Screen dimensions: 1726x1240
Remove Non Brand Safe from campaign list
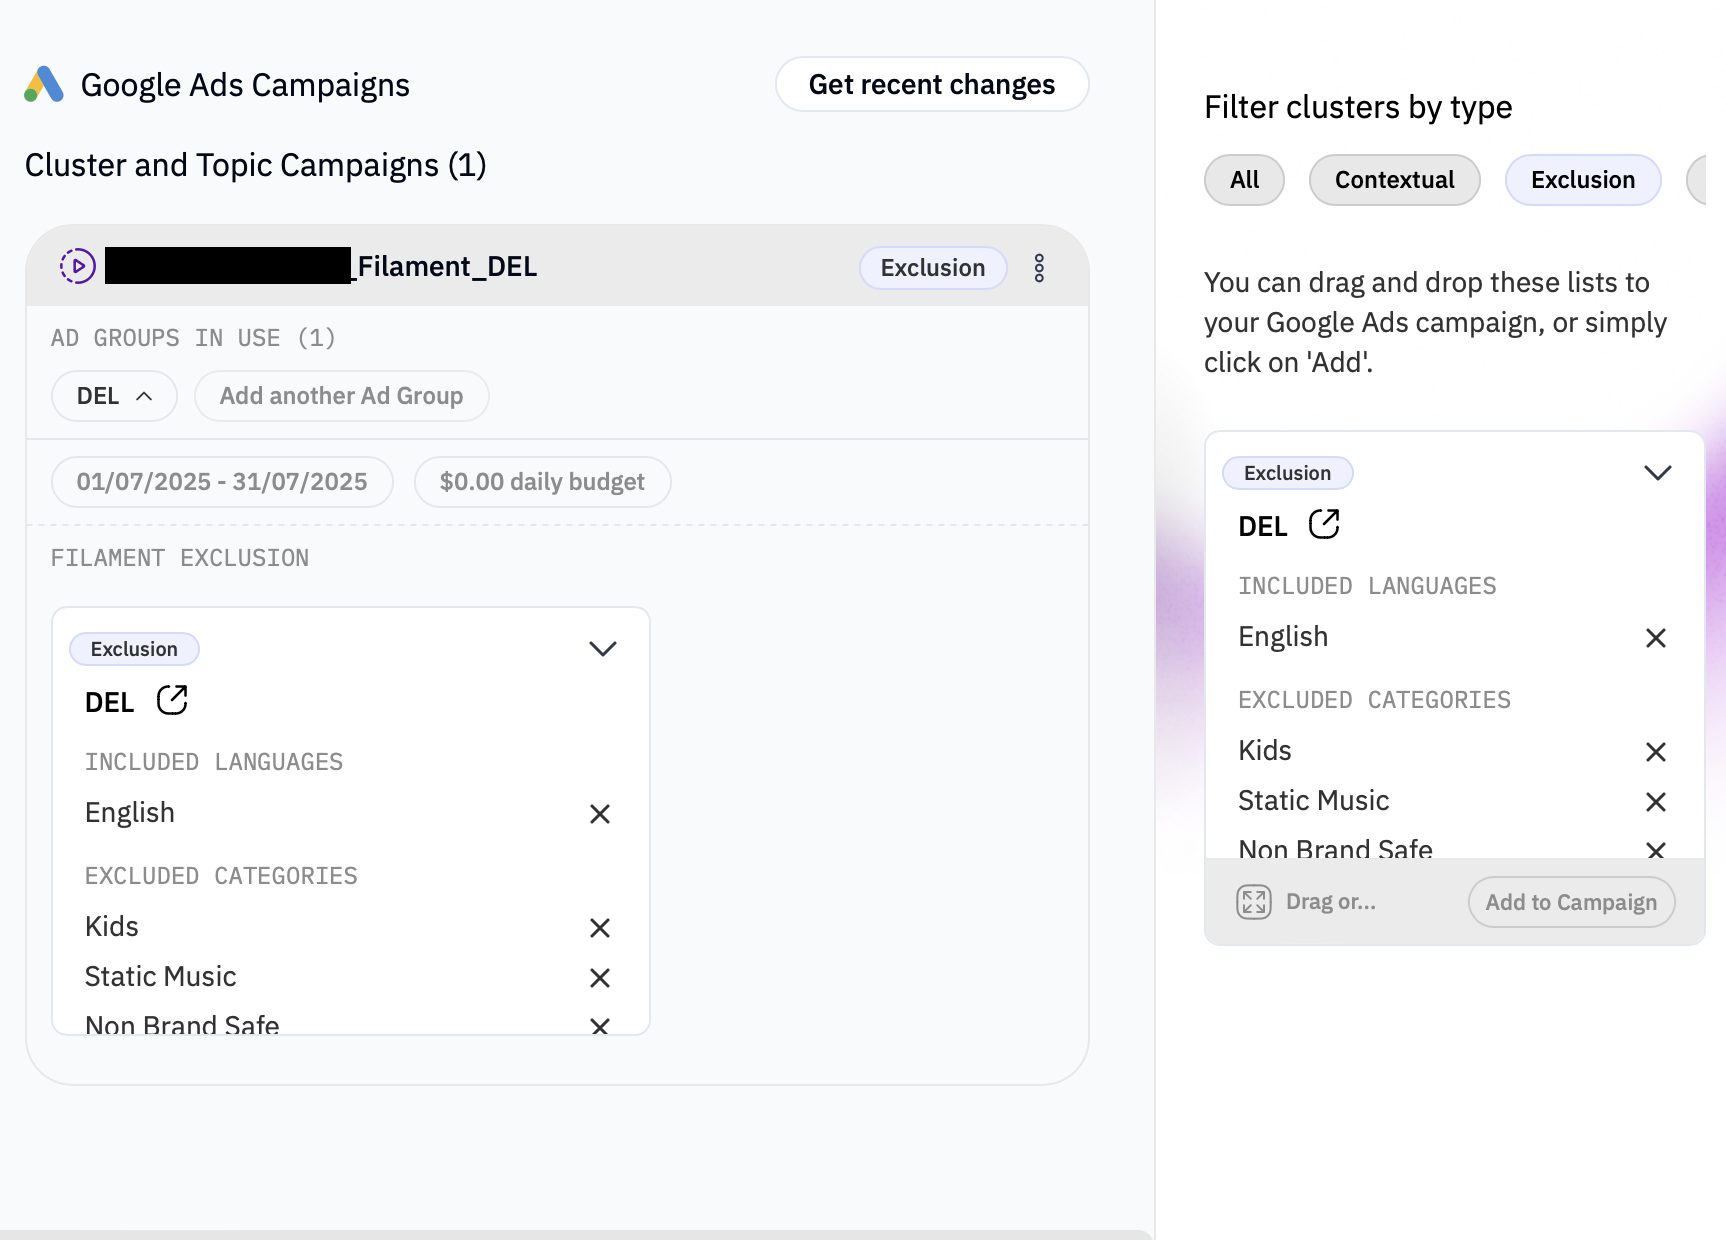(600, 1026)
